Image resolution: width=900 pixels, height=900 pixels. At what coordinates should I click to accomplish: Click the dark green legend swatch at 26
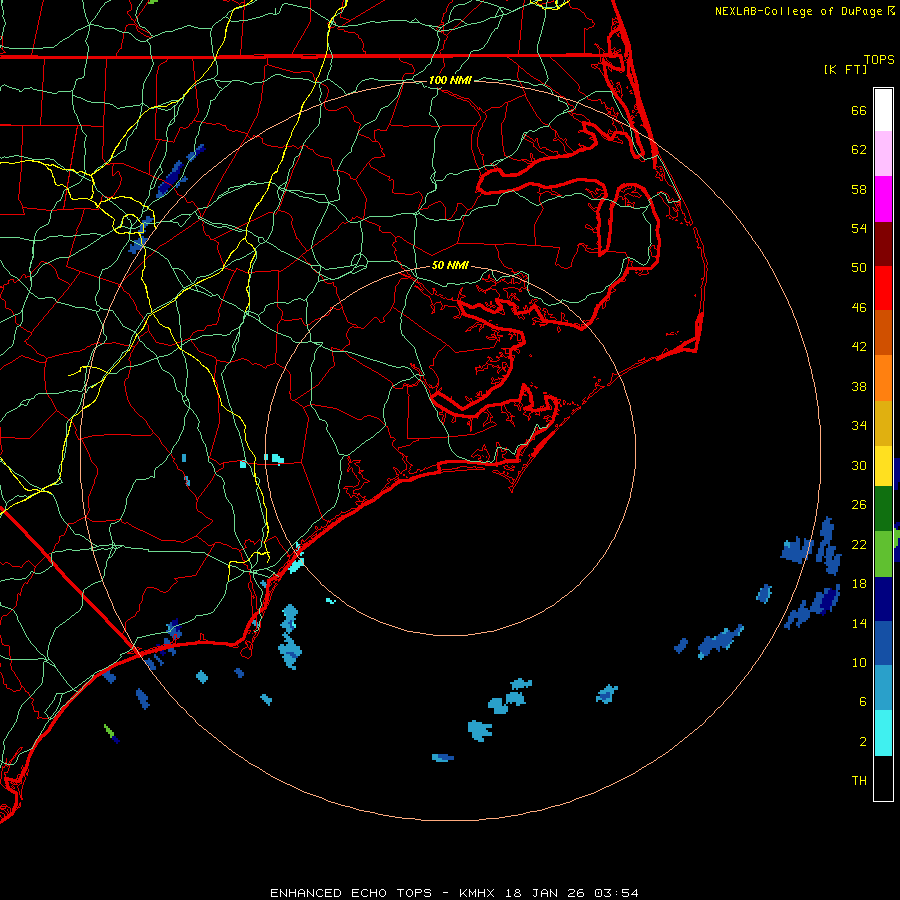[883, 509]
